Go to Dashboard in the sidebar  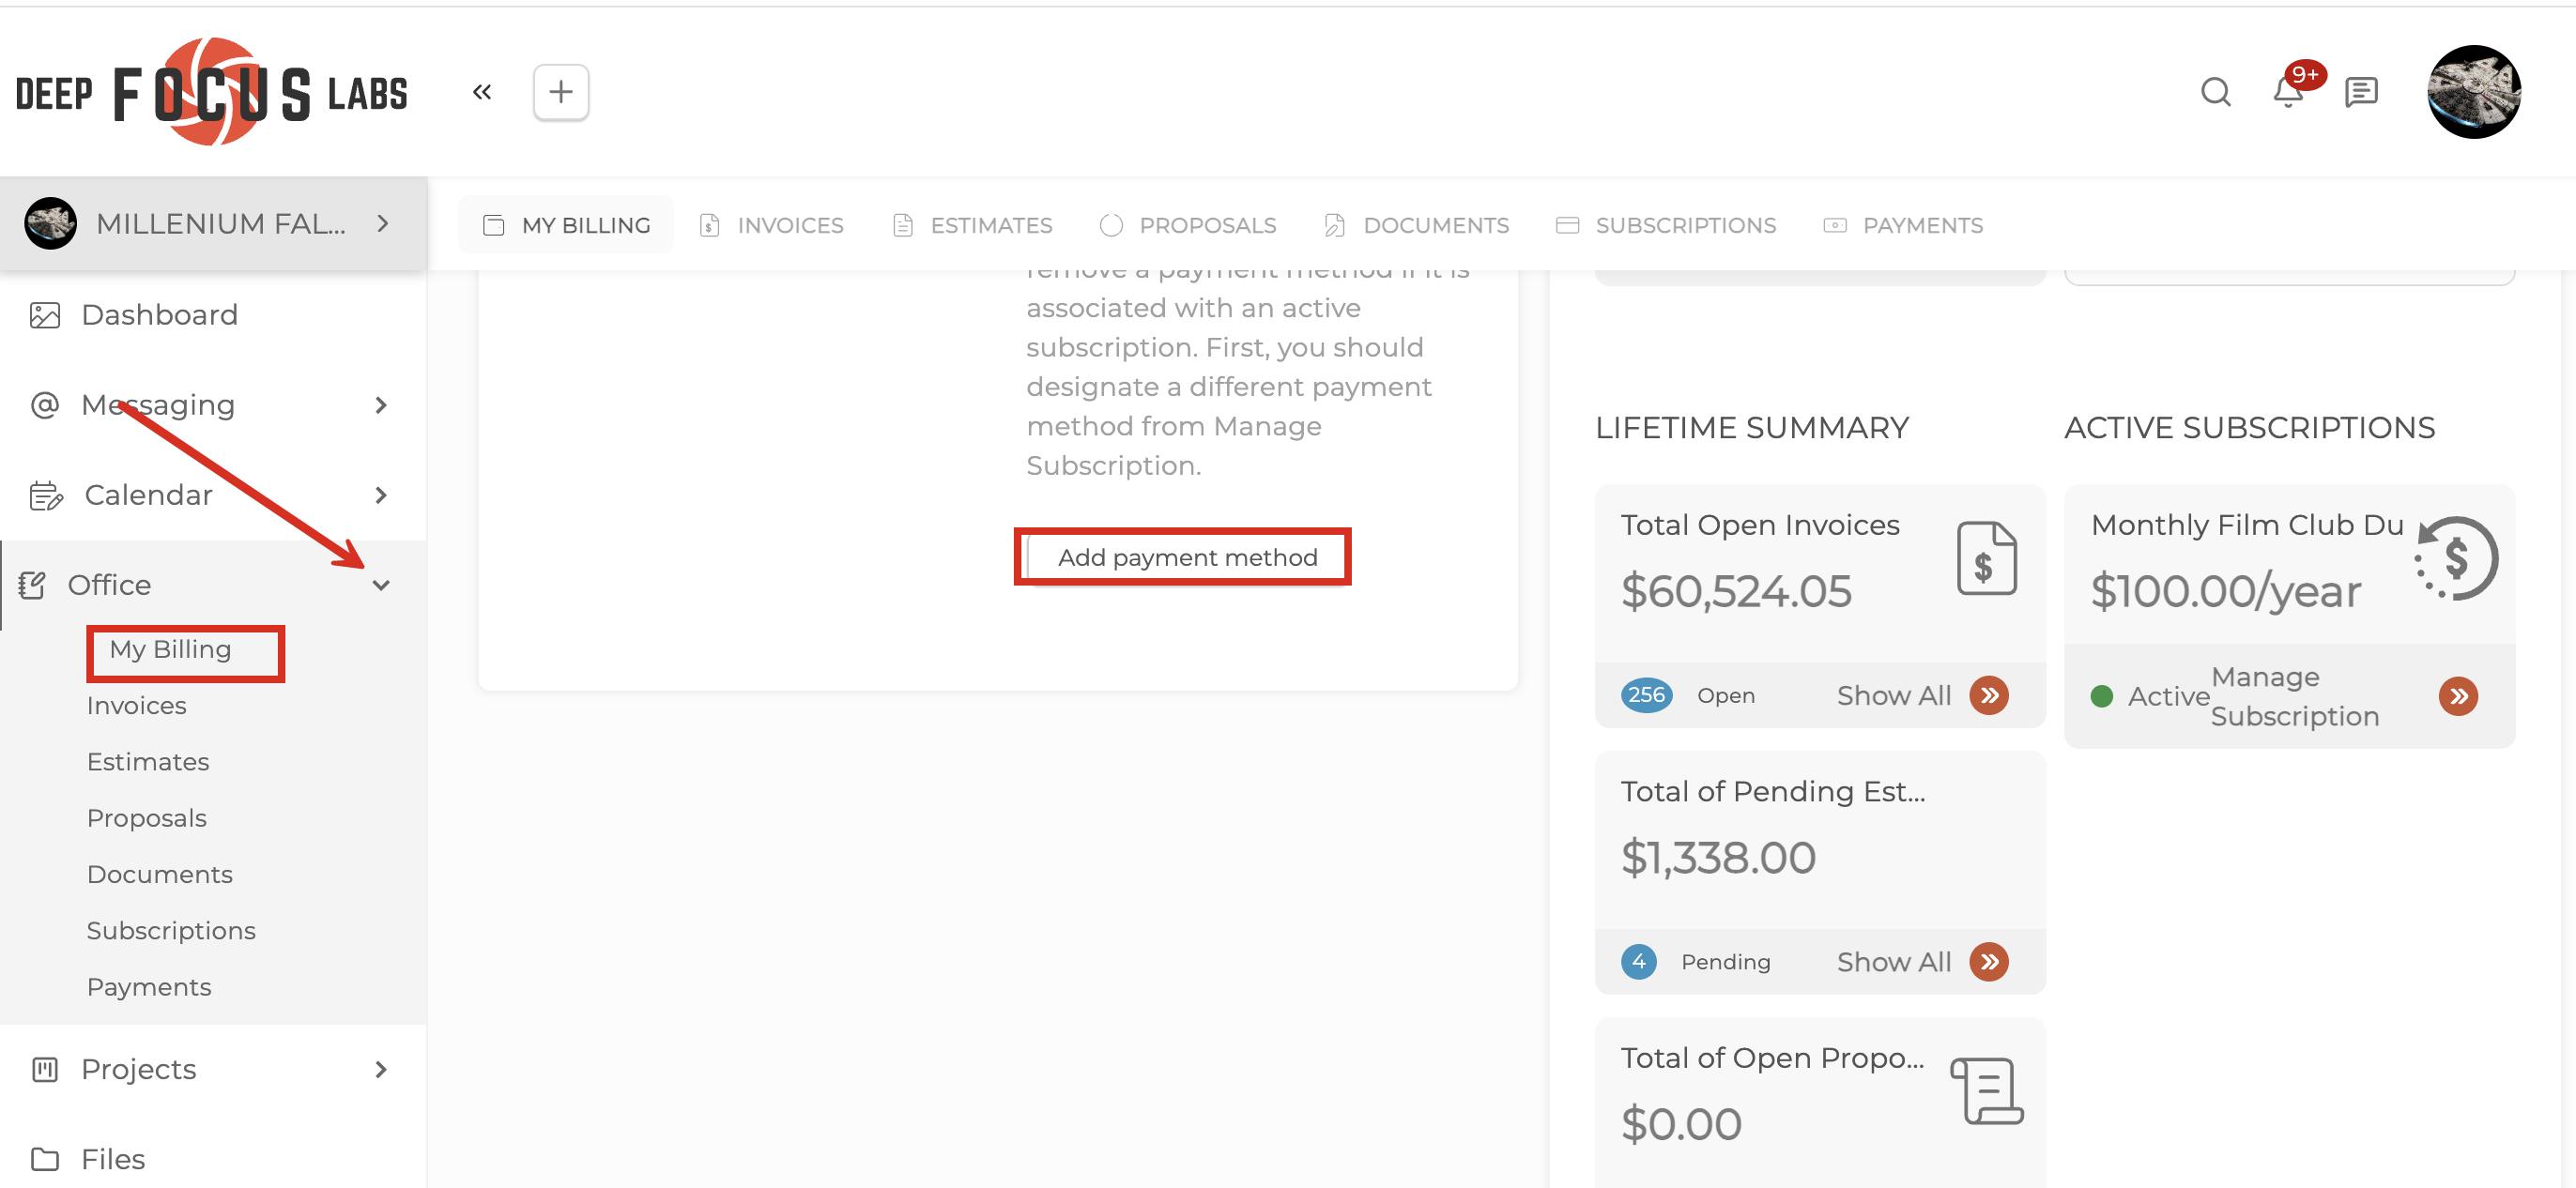(159, 315)
